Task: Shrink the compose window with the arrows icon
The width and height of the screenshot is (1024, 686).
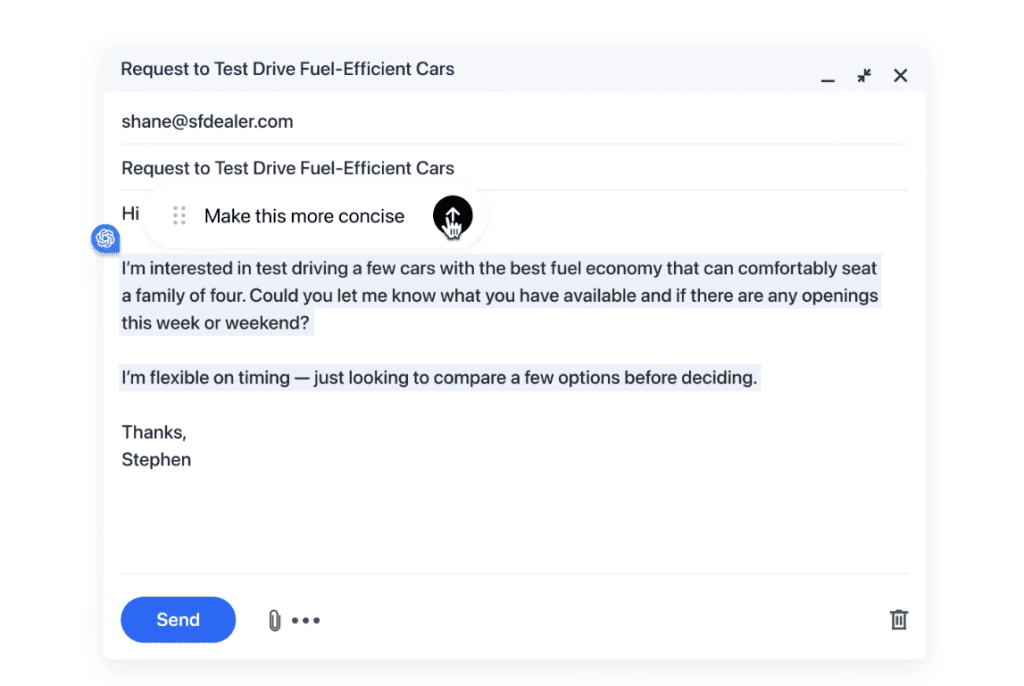Action: tap(864, 76)
